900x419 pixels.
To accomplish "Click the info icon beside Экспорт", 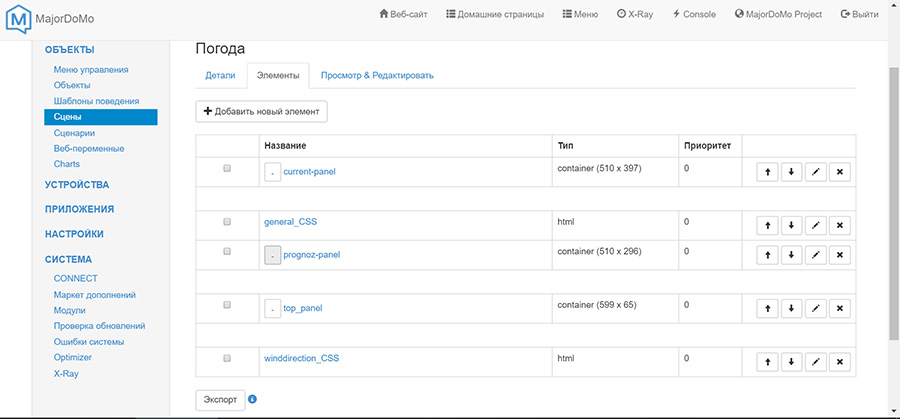I will 252,399.
